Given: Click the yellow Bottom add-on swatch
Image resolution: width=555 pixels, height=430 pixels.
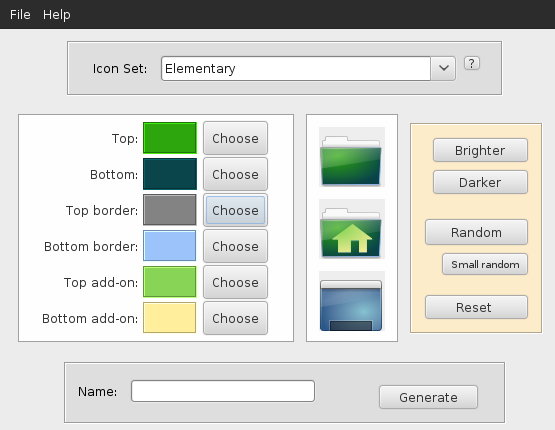Looking at the screenshot, I should (170, 318).
